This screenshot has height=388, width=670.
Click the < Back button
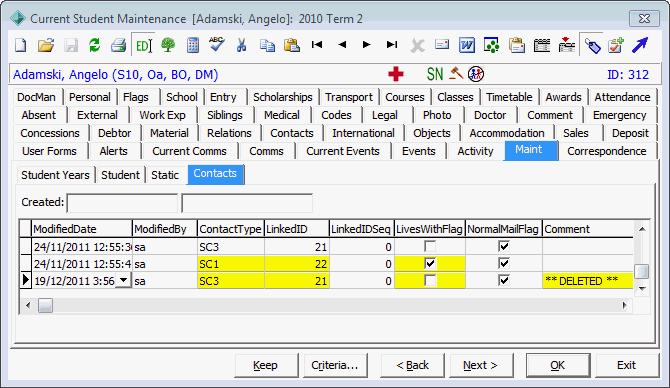click(412, 365)
